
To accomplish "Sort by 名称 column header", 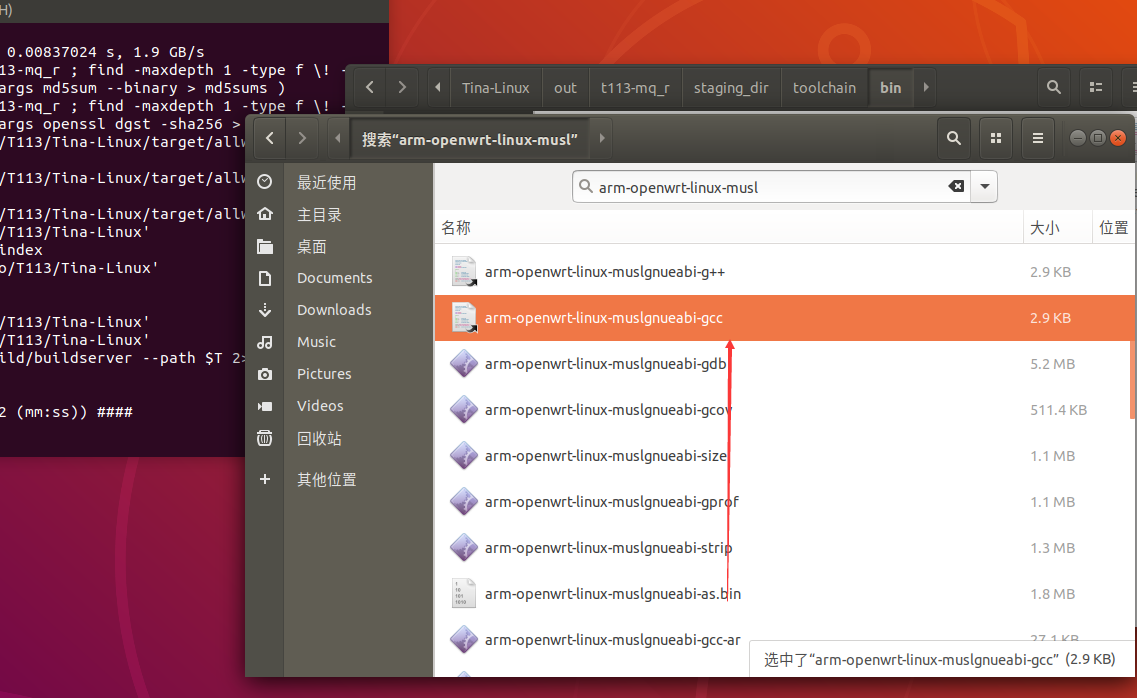I will point(729,228).
